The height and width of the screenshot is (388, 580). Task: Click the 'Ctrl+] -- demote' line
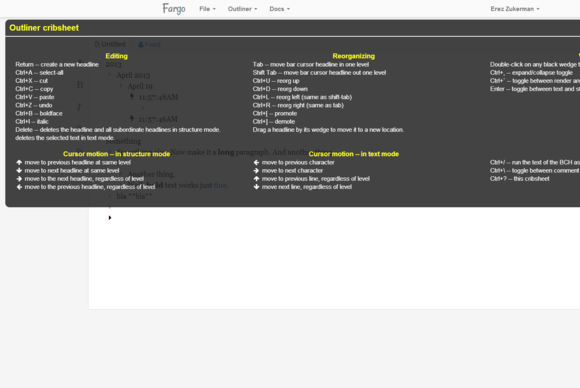[274, 121]
